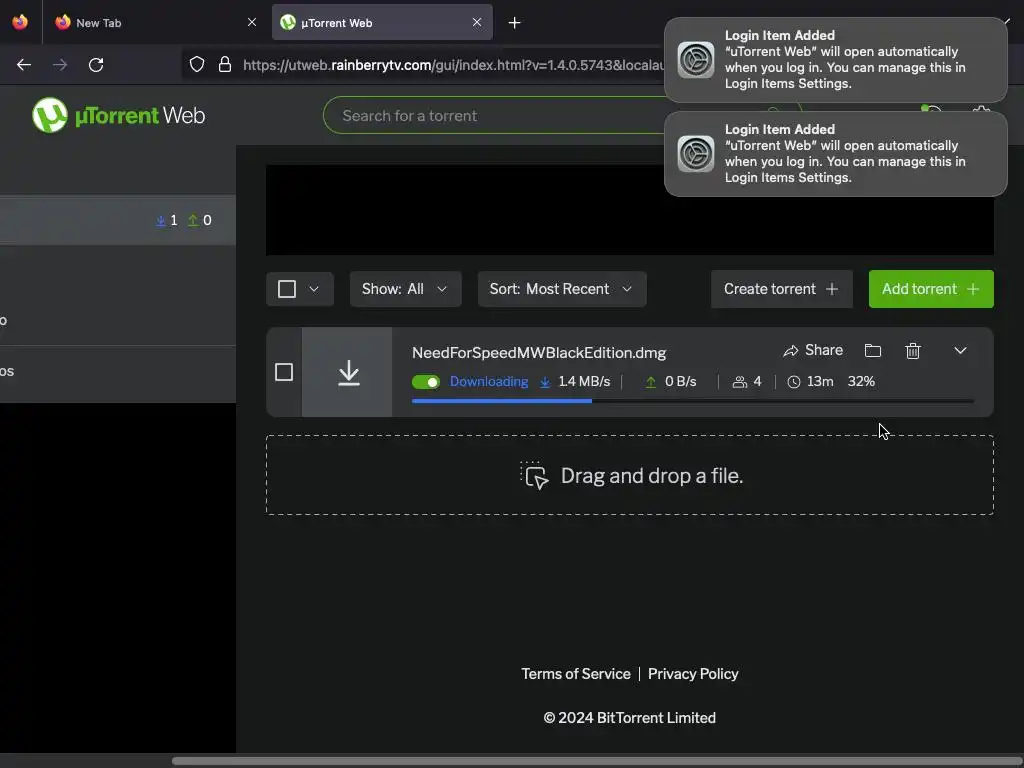Click © 2024 BitTorrent Limited text
Viewport: 1024px width, 768px height.
click(630, 718)
